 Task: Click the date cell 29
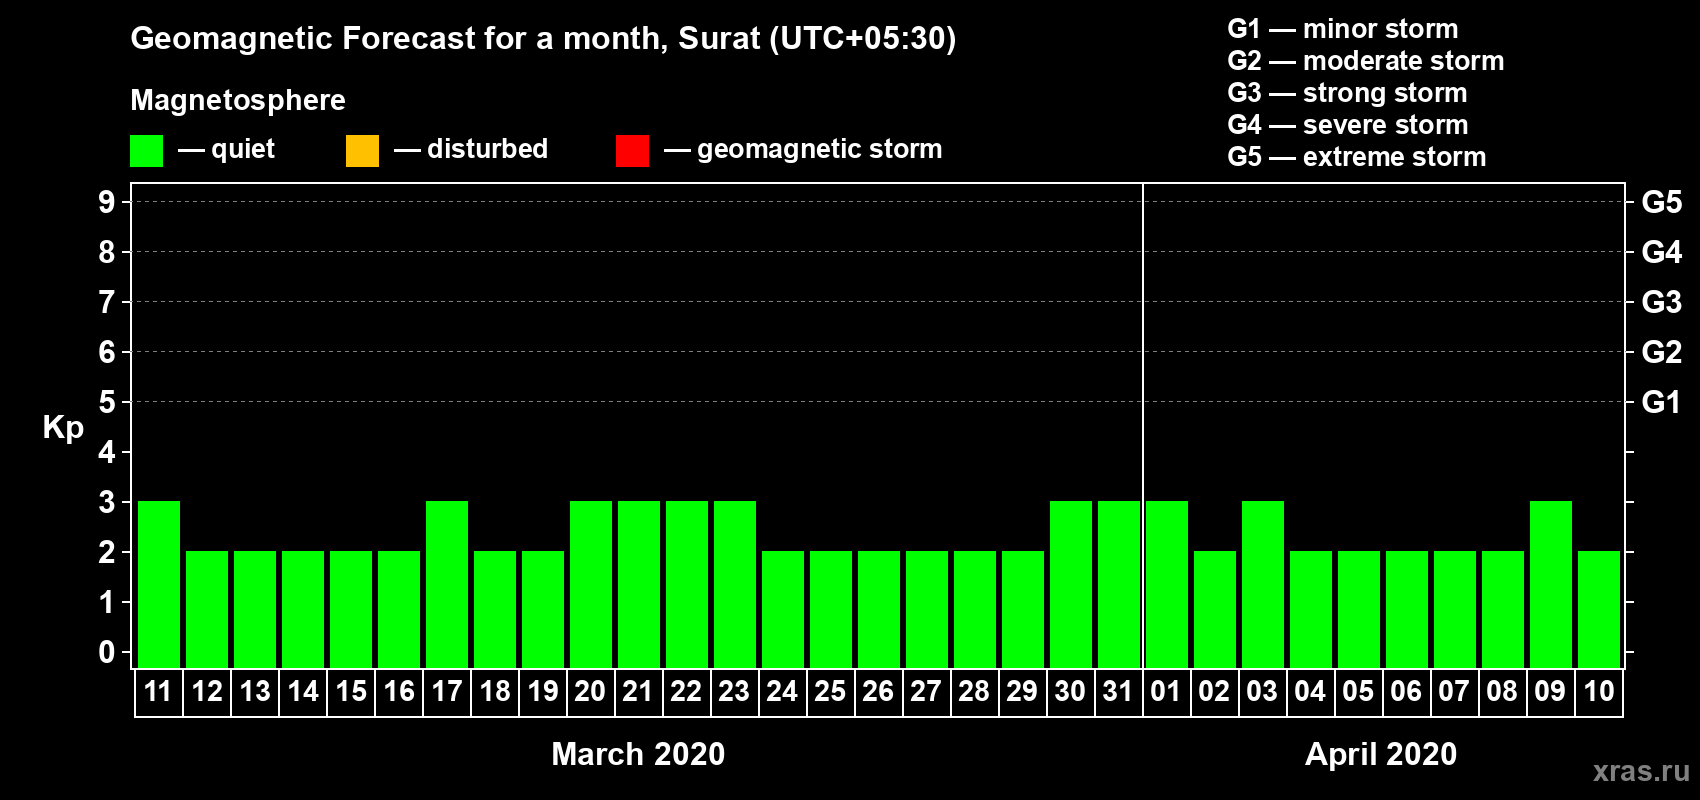pos(1023,692)
